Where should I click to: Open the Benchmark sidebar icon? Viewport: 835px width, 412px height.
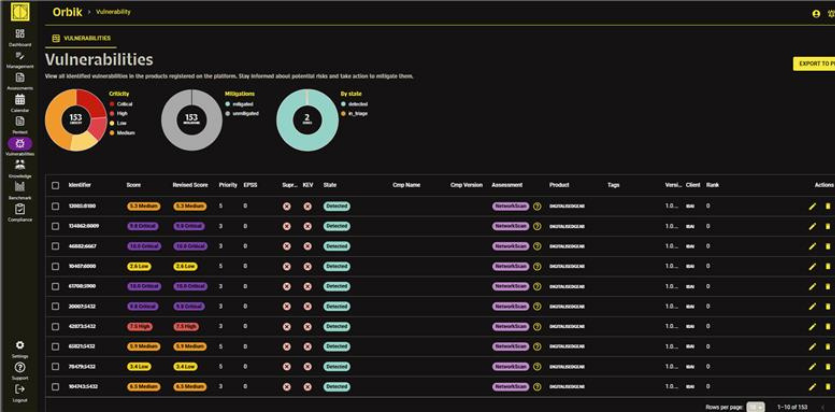pos(20,187)
